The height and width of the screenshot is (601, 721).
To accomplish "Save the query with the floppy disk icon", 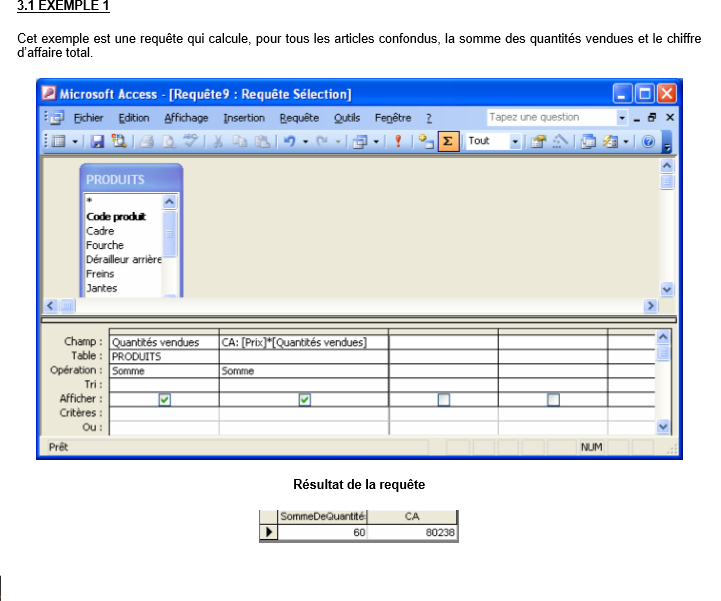I will (x=97, y=141).
